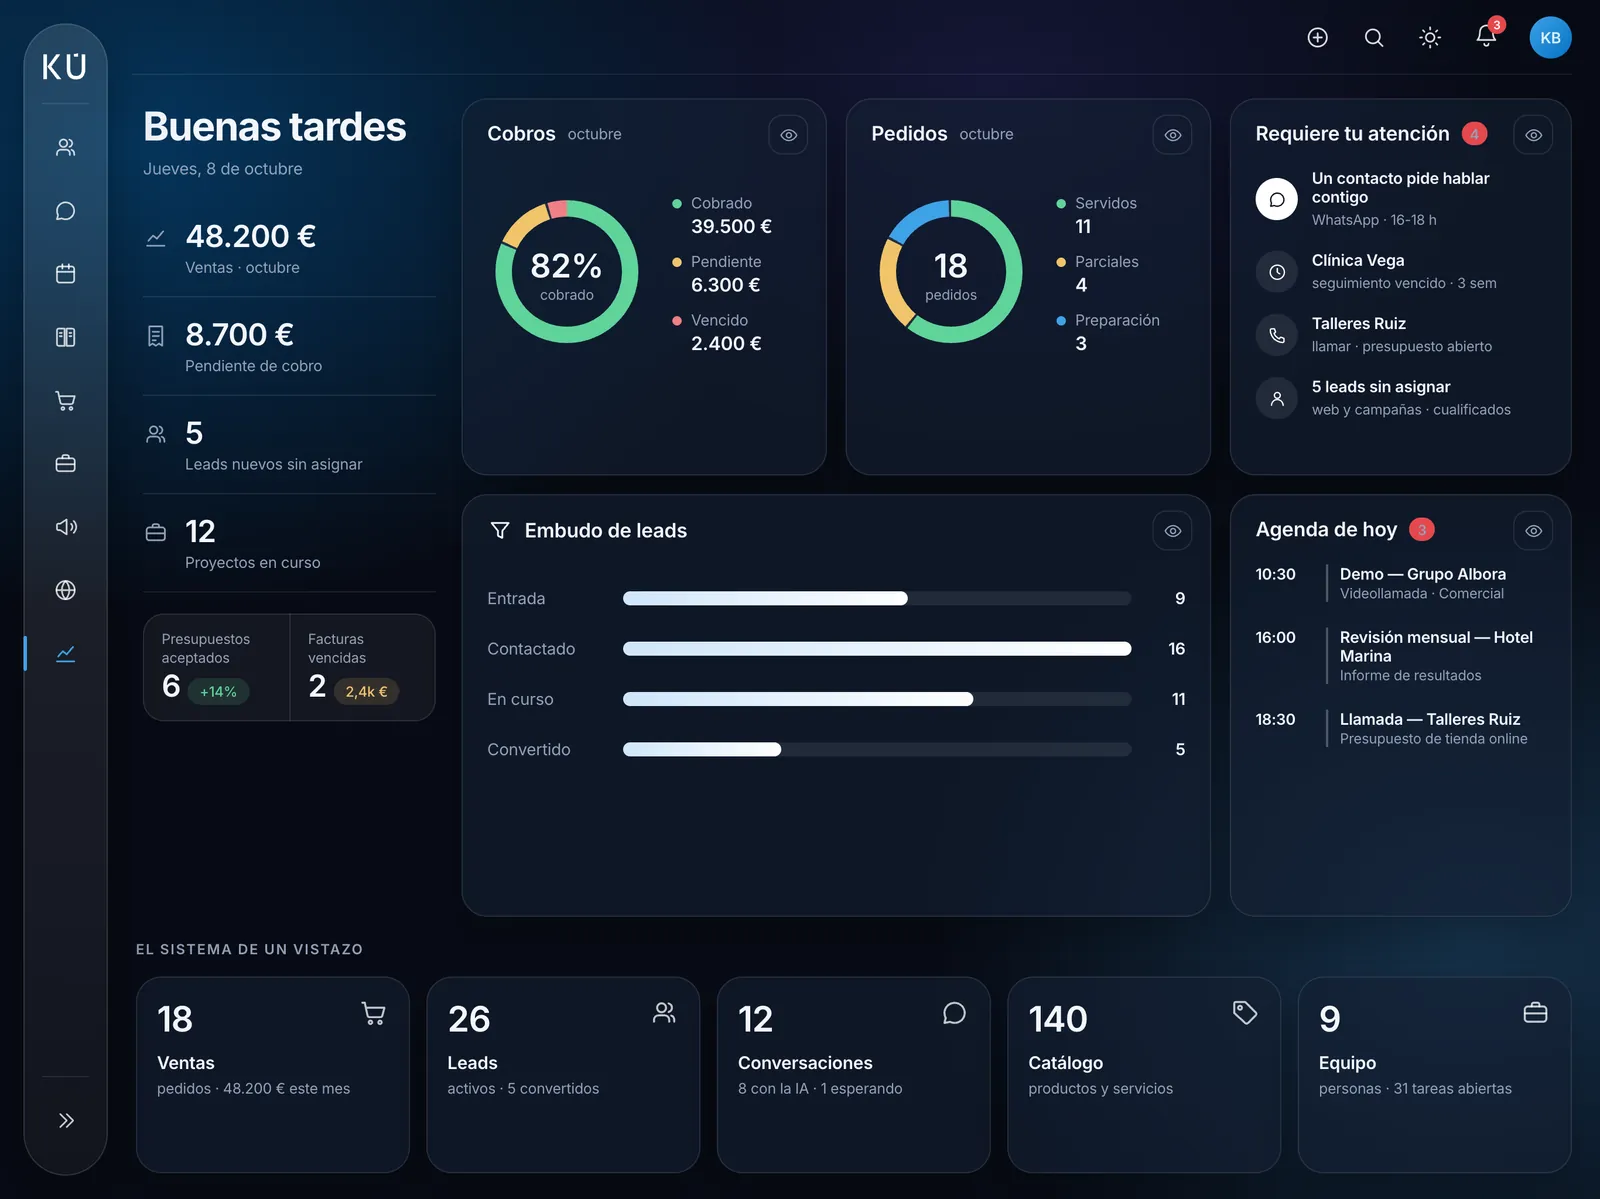The height and width of the screenshot is (1199, 1600).
Task: Open the briefcase projects sidebar icon
Action: (65, 464)
